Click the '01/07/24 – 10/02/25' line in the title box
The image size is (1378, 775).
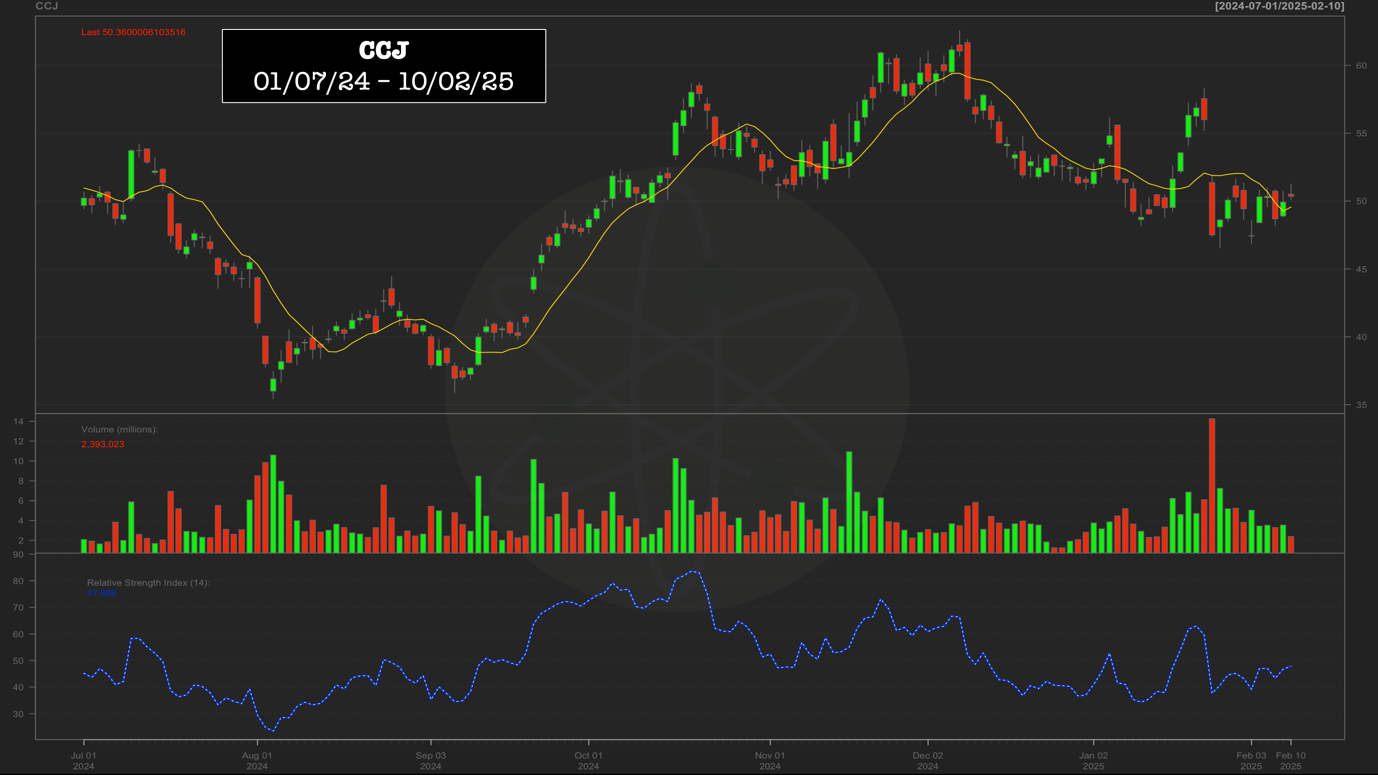pyautogui.click(x=384, y=81)
